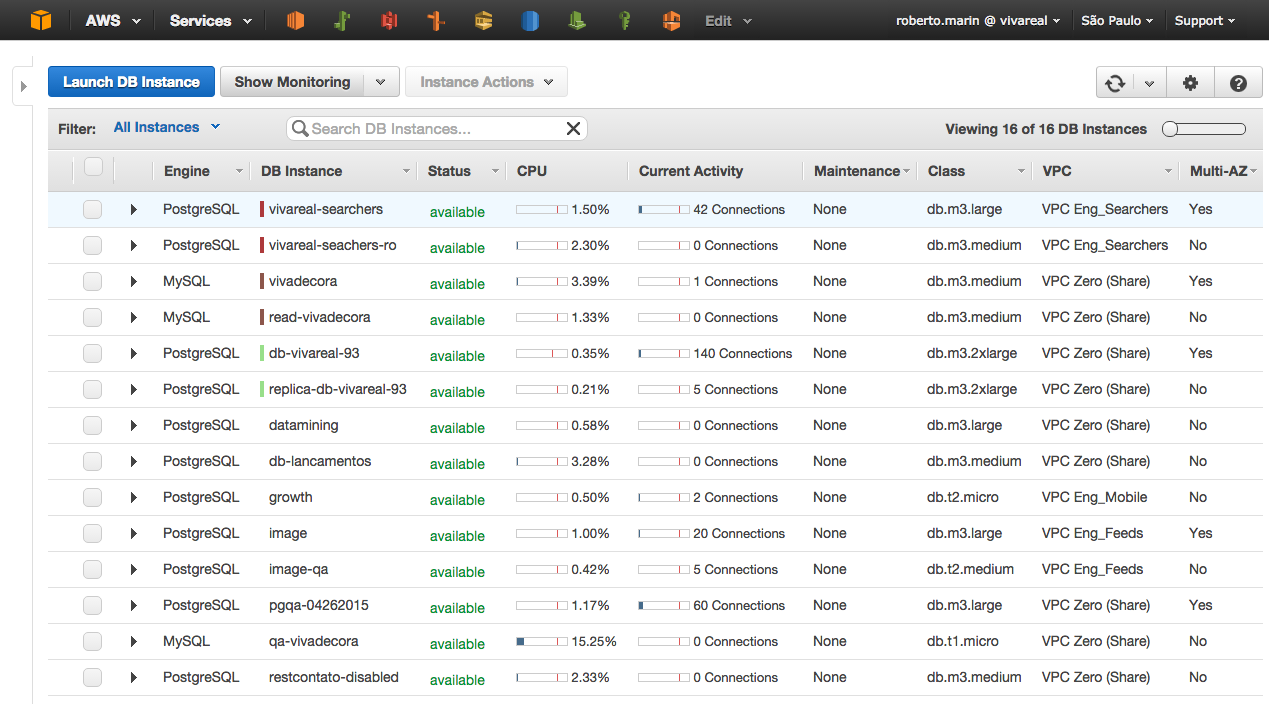Check the datamining row checkbox

click(93, 425)
